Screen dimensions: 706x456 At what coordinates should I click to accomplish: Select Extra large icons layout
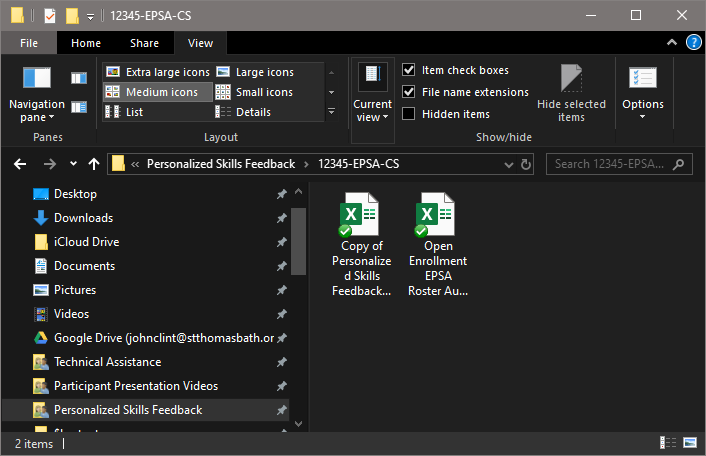point(158,72)
